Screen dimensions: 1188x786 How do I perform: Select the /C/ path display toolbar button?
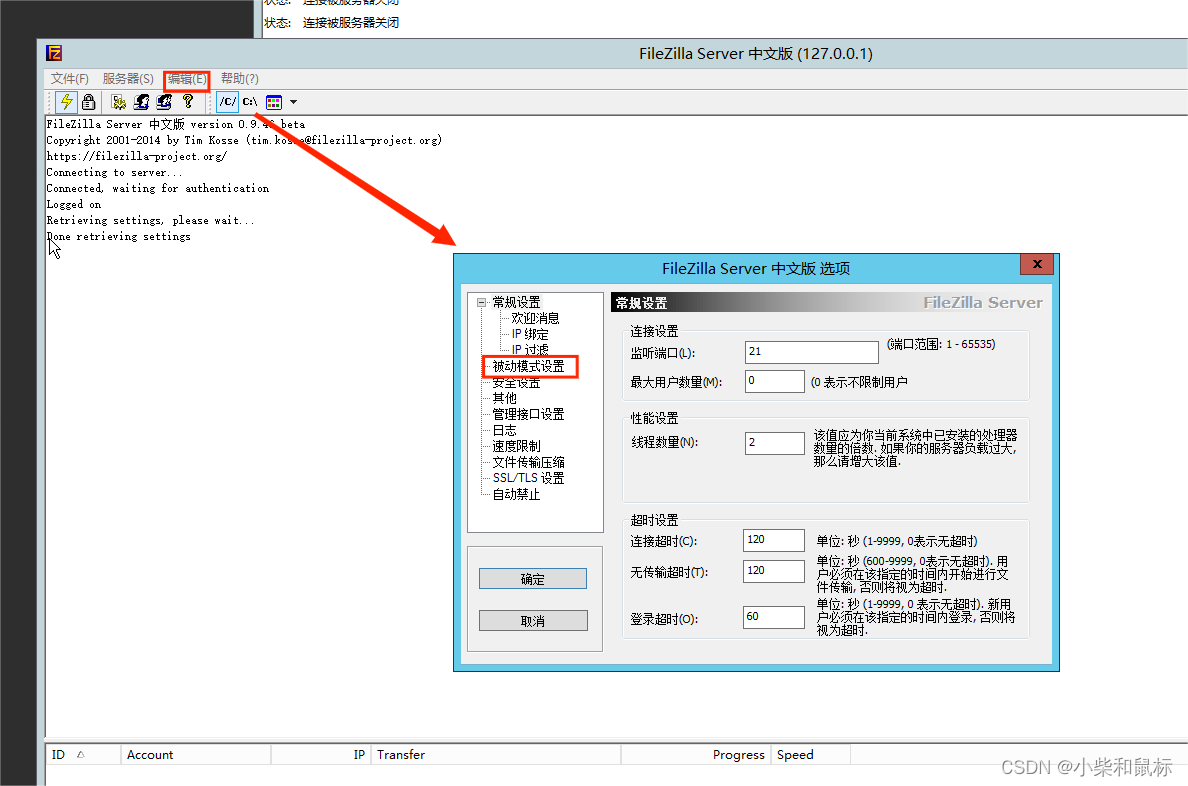click(227, 102)
